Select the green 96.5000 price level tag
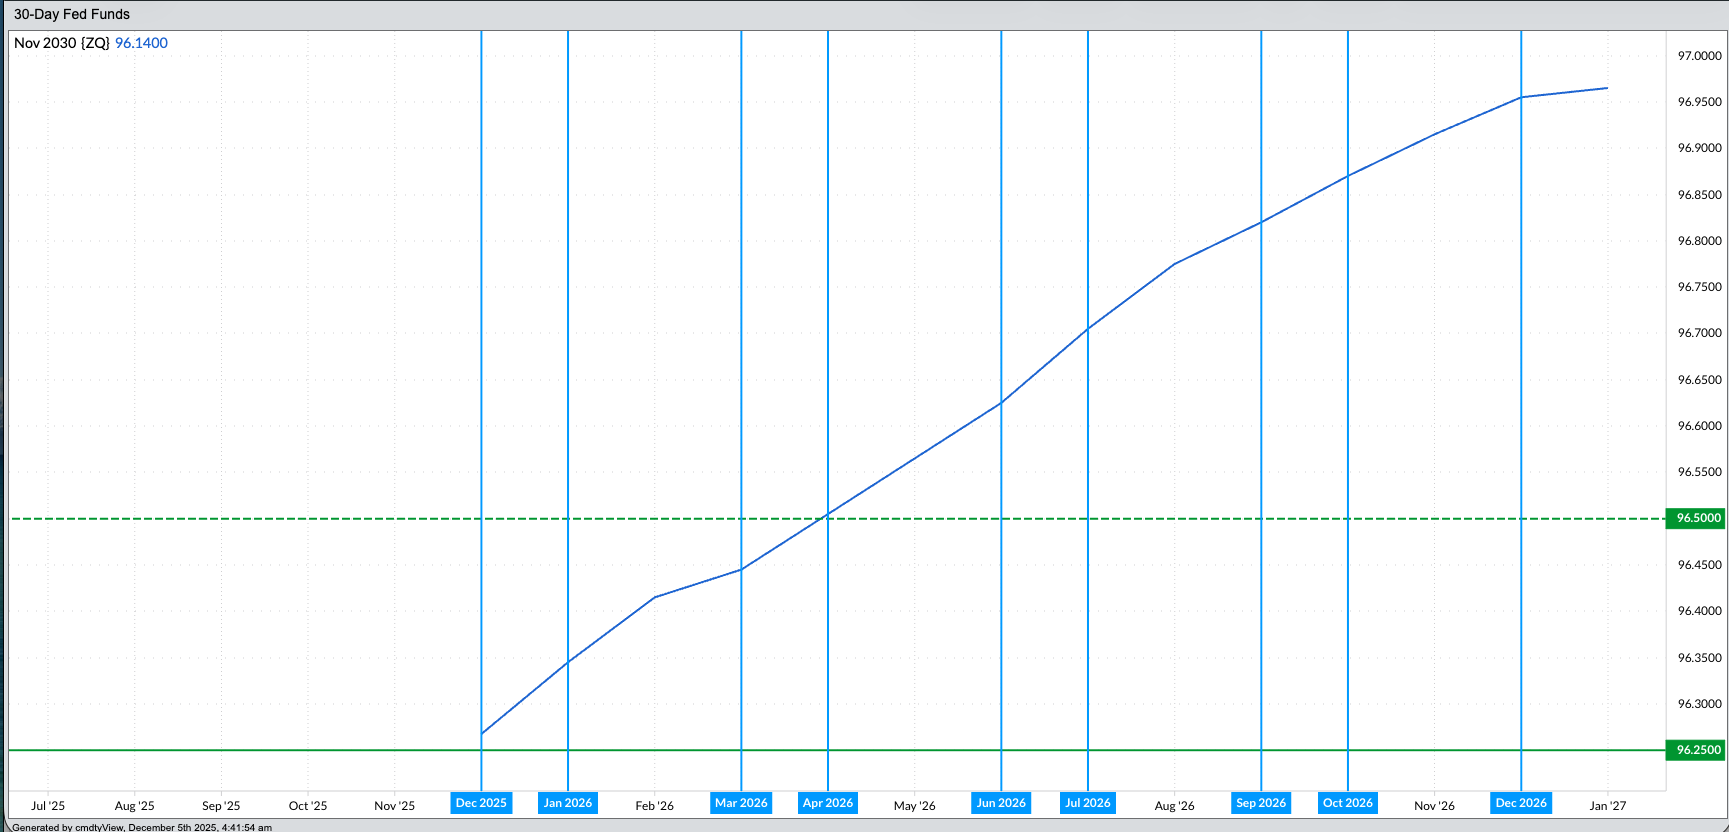This screenshot has height=832, width=1729. 1697,518
